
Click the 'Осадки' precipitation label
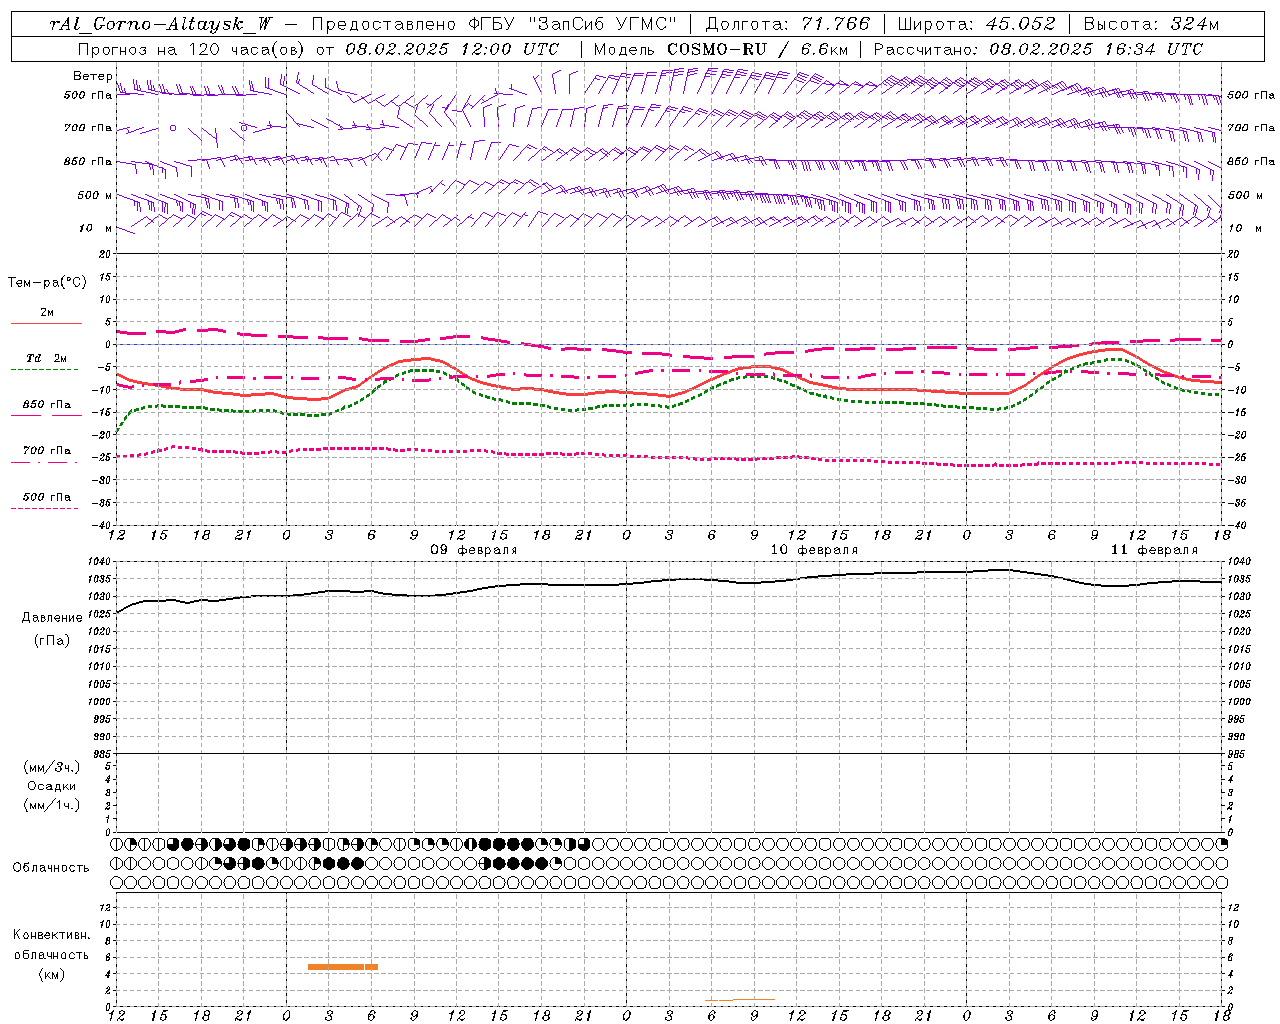tap(52, 786)
